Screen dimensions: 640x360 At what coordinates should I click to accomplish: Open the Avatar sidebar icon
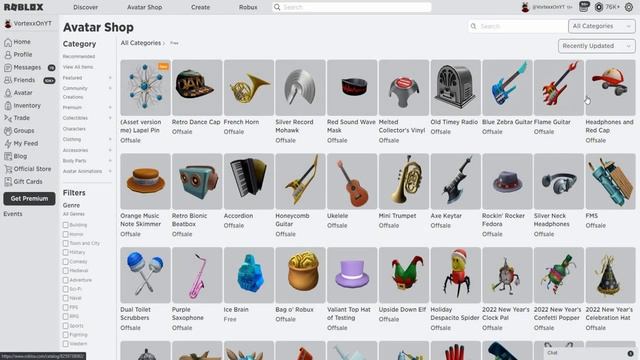8,93
